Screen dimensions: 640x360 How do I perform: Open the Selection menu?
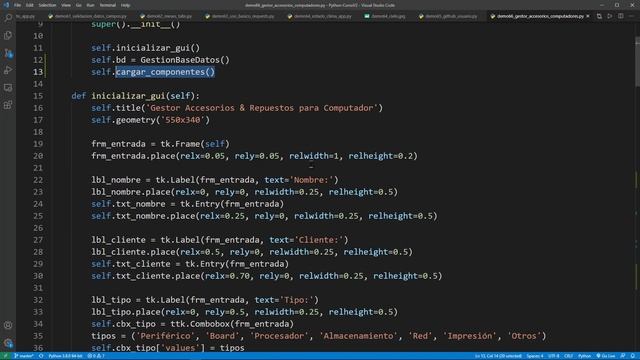pos(47,5)
